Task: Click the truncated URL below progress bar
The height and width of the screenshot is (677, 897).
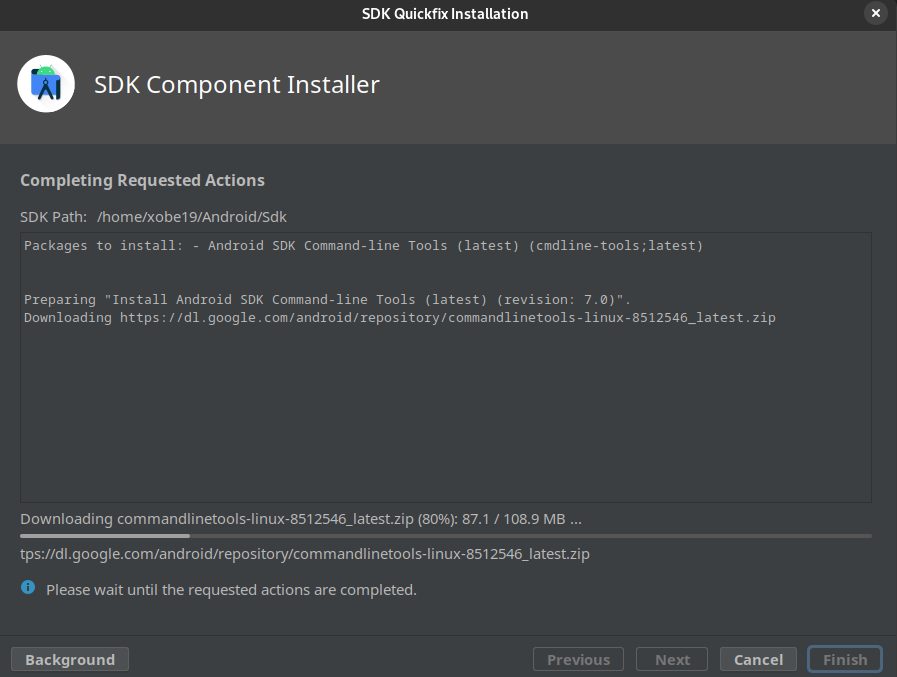Action: click(x=304, y=553)
